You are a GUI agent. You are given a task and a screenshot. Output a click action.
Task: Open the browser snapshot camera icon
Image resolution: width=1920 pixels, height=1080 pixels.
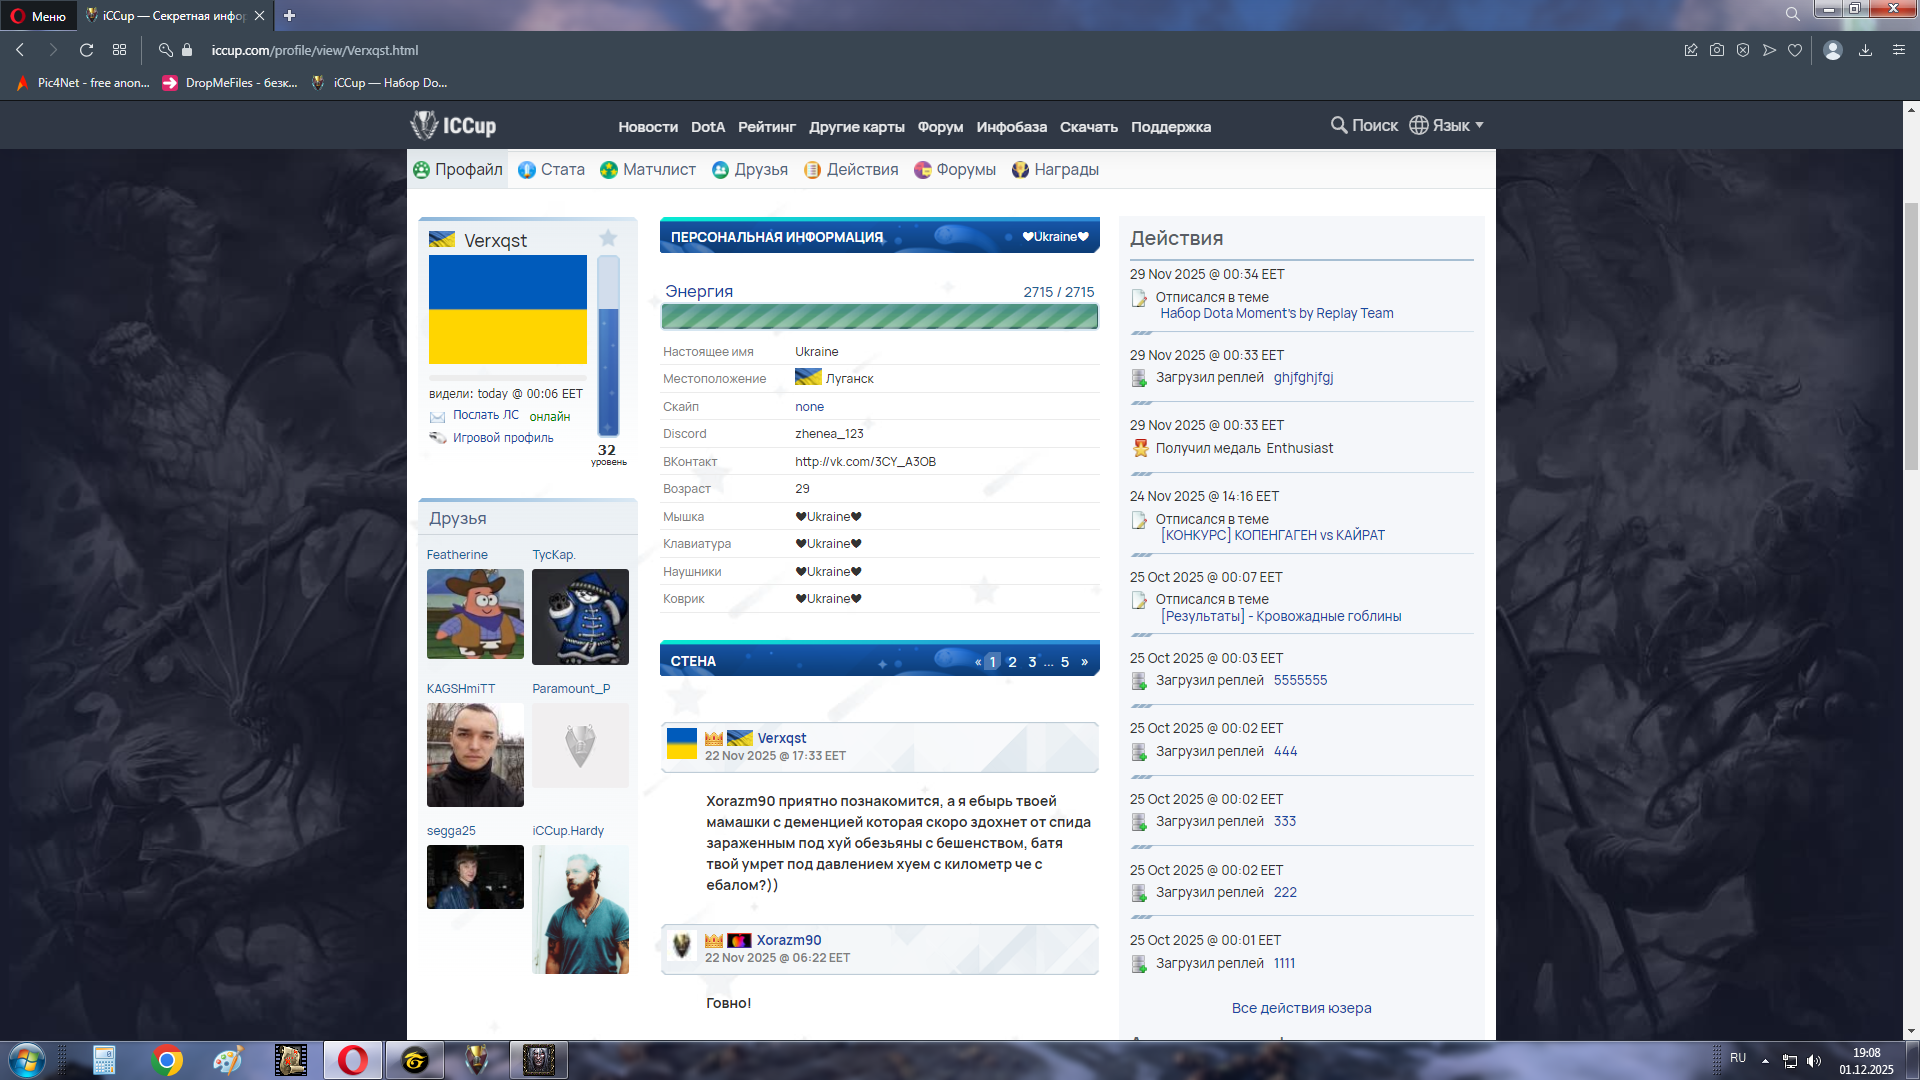(x=1717, y=50)
